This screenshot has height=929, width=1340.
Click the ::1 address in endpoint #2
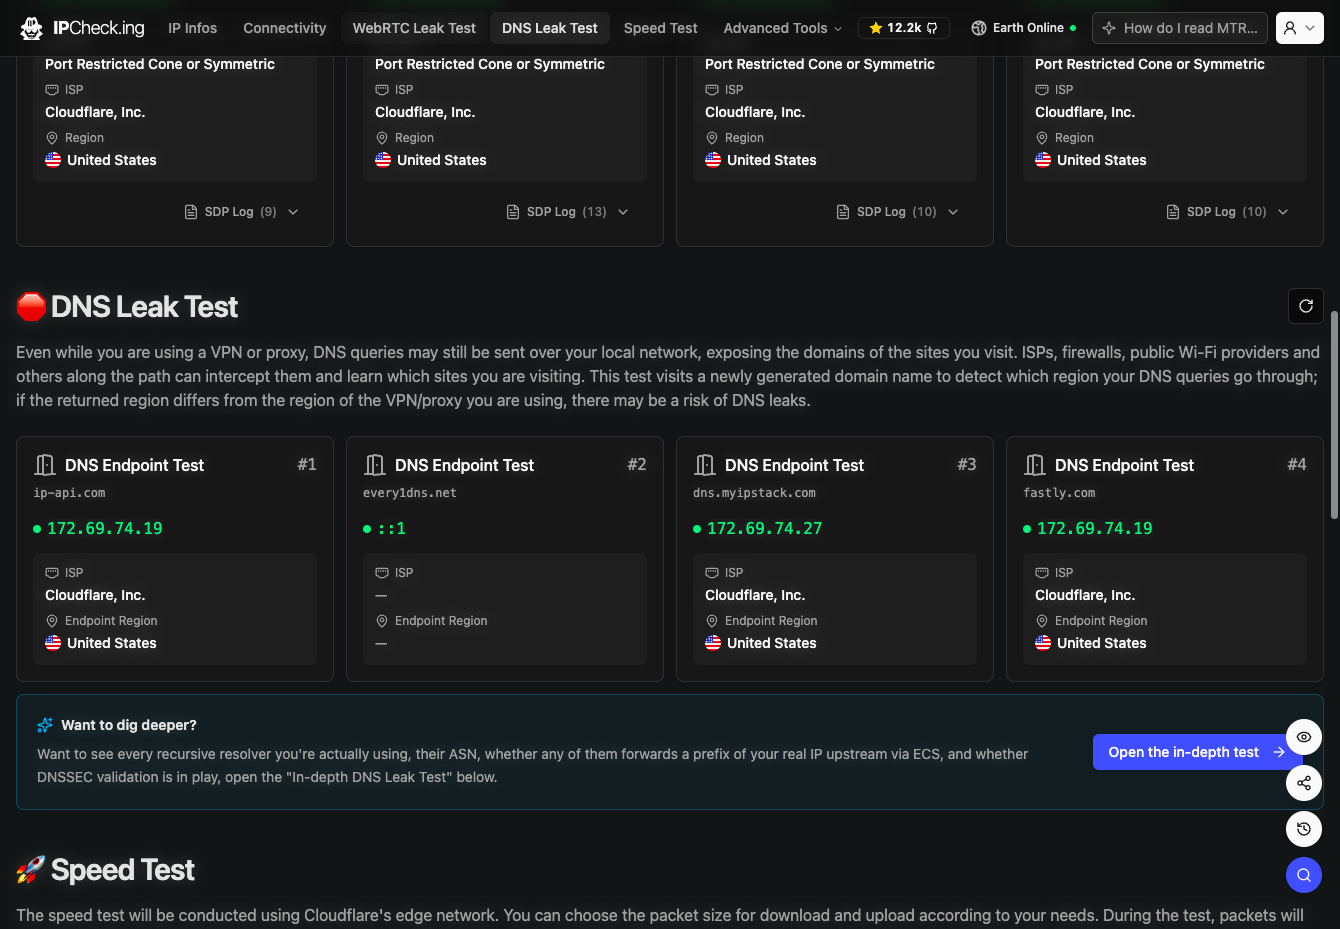click(391, 528)
